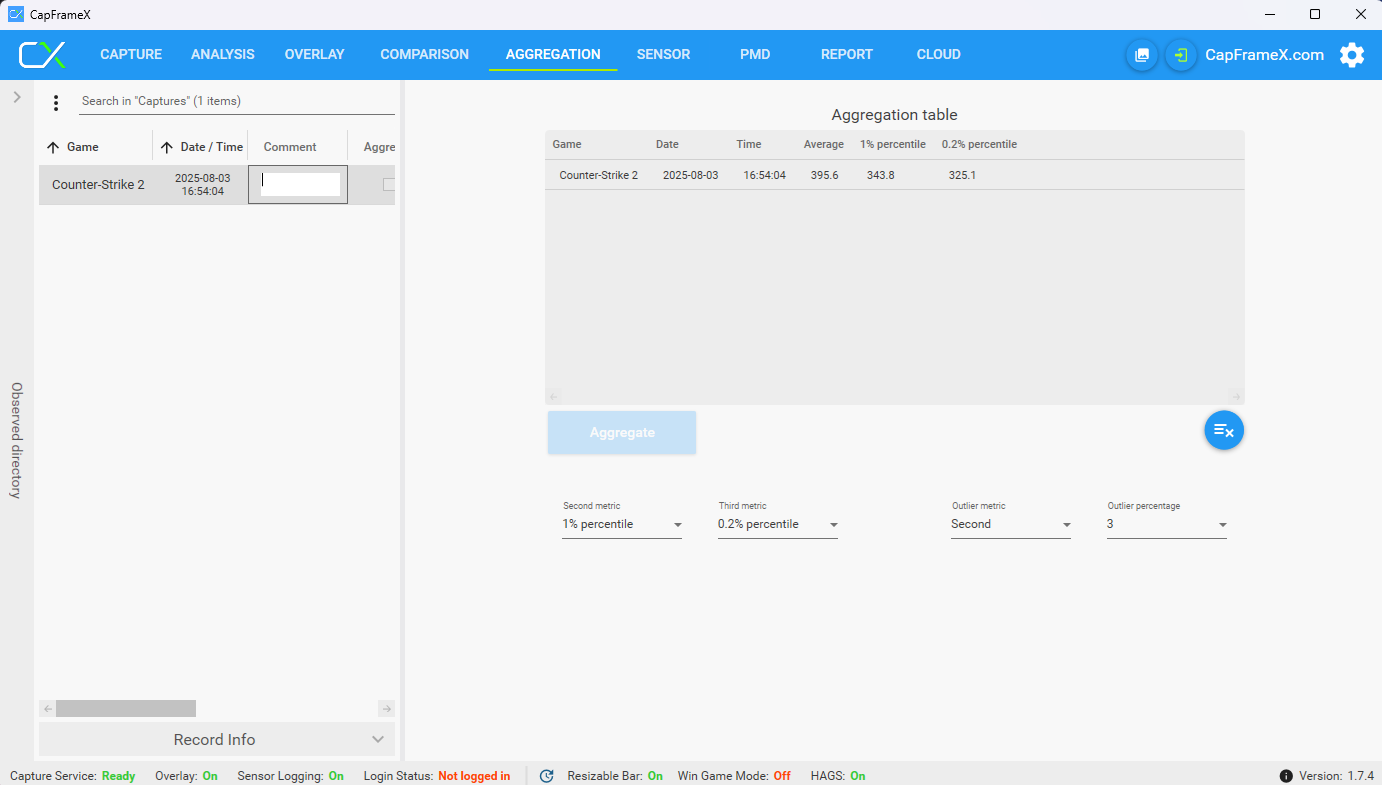Click the version info icon
Screen dimensions: 1382x785
click(1286, 776)
